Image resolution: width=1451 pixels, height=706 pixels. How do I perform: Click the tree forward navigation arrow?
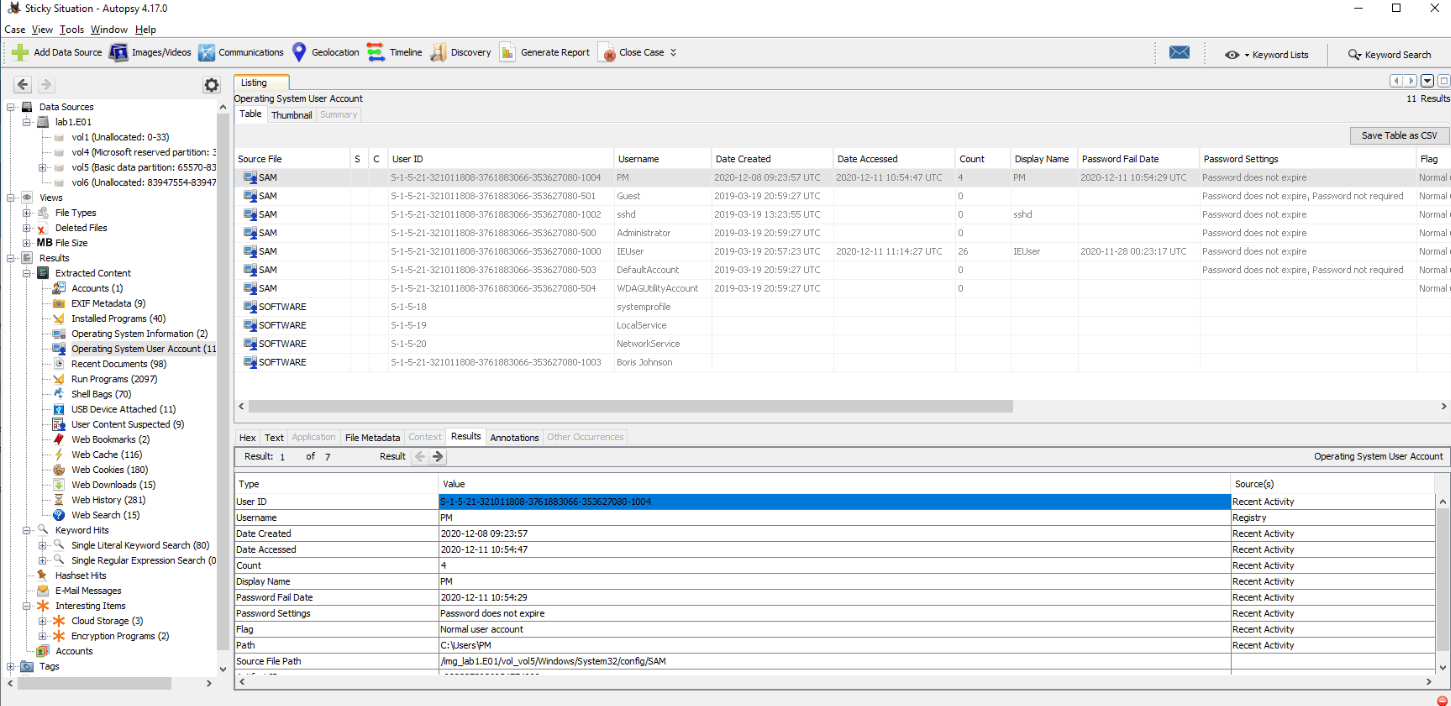(x=46, y=85)
